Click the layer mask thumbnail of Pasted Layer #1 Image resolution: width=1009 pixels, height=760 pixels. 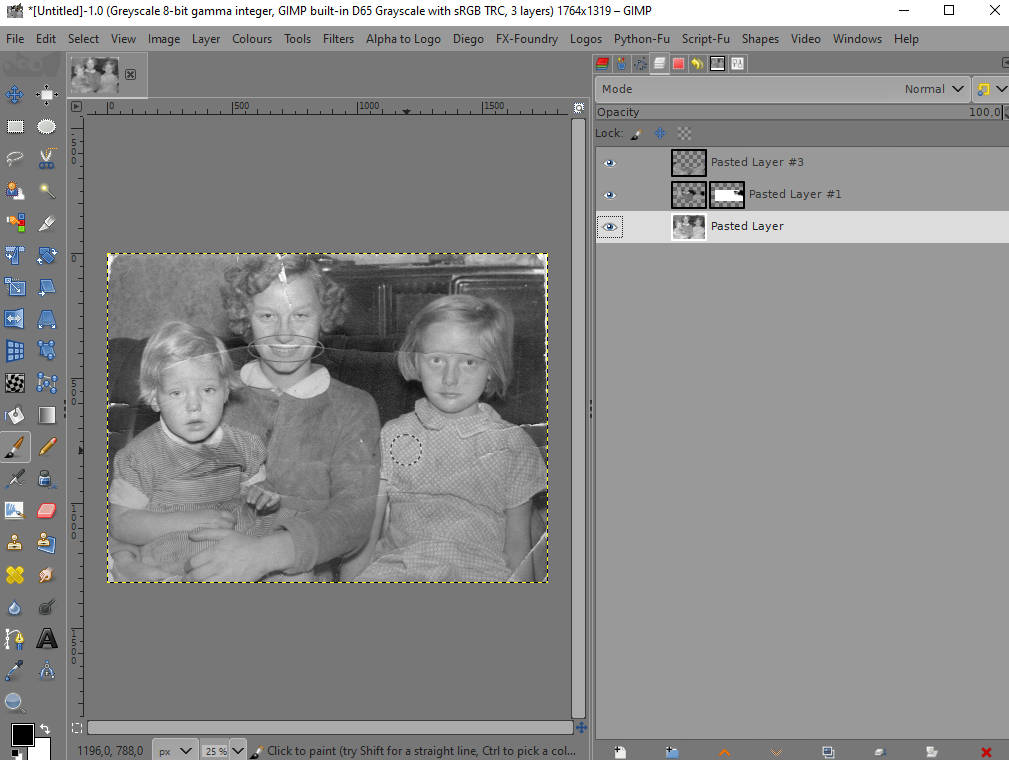(x=727, y=194)
